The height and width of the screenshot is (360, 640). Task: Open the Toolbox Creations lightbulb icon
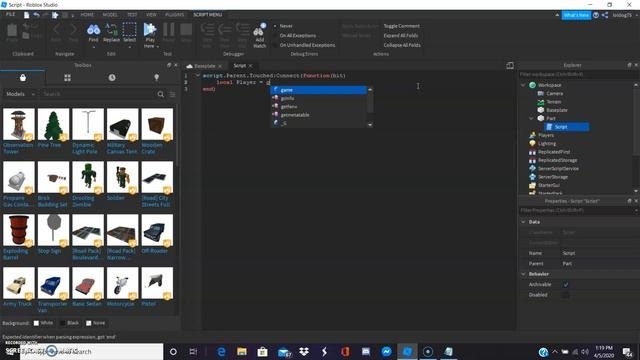(156, 78)
